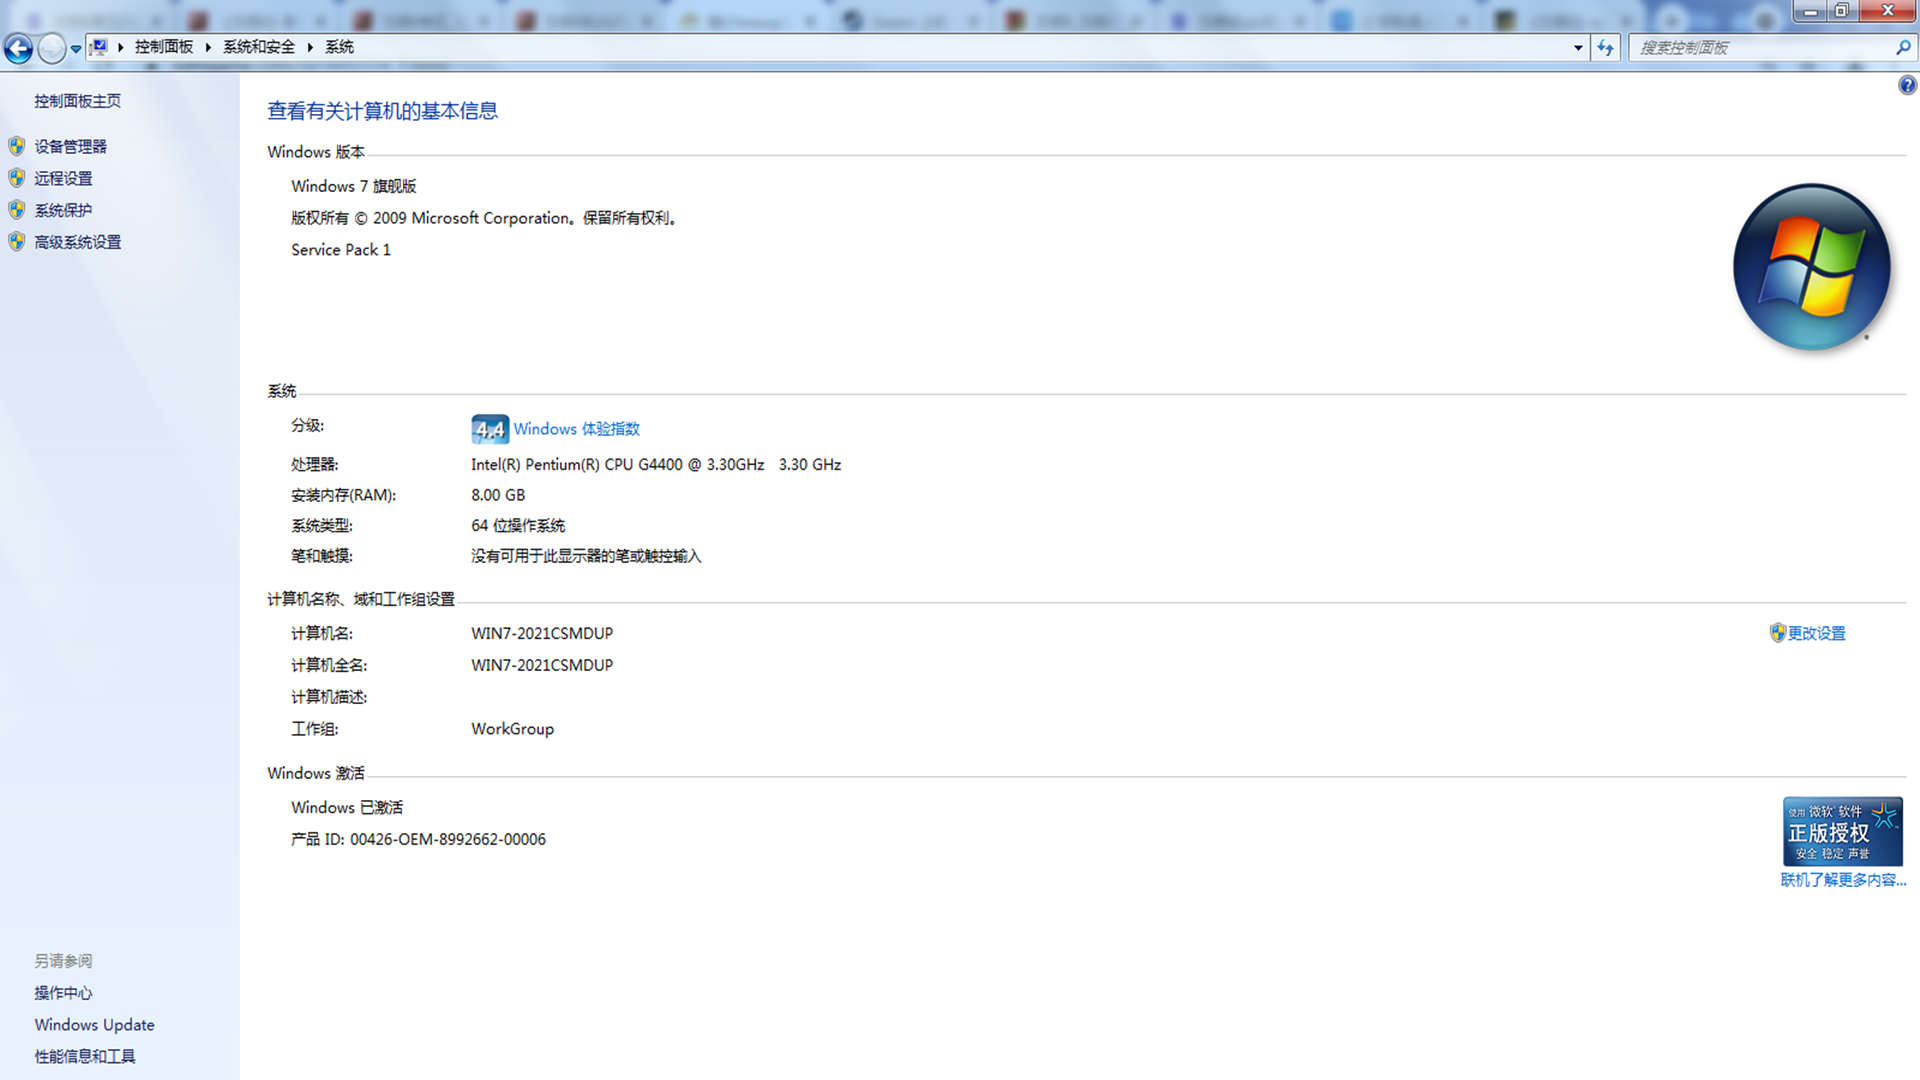Open 控制面板 breadcrumb item
Image resolution: width=1920 pixels, height=1080 pixels.
164,47
